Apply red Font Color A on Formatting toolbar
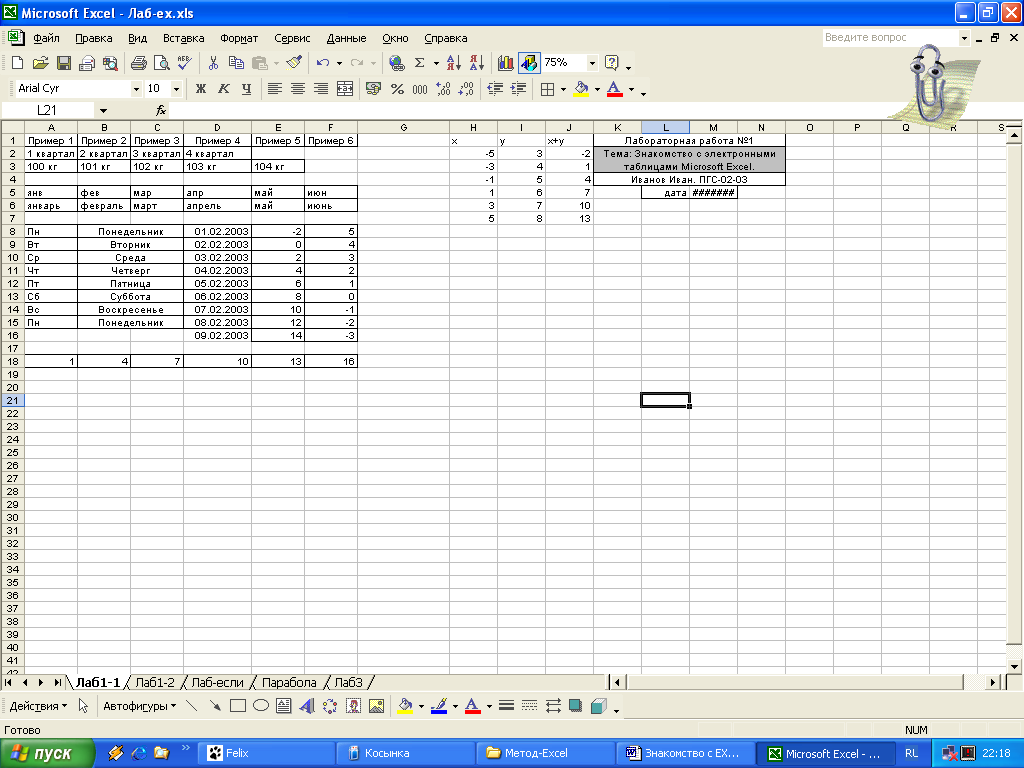The image size is (1024, 768). [615, 89]
